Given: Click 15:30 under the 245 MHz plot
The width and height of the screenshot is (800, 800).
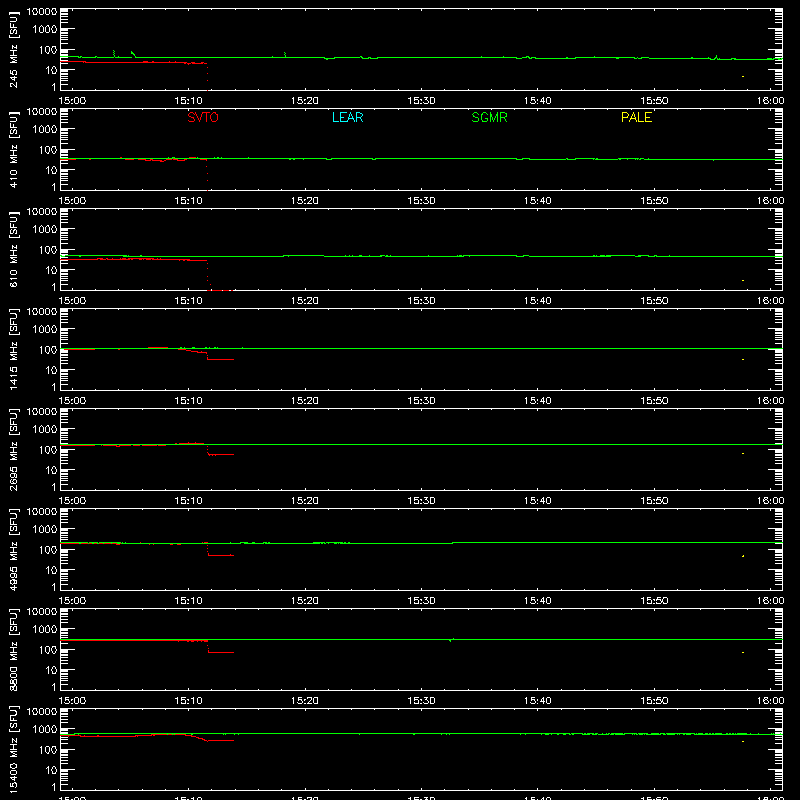Looking at the screenshot, I should click(x=421, y=101).
